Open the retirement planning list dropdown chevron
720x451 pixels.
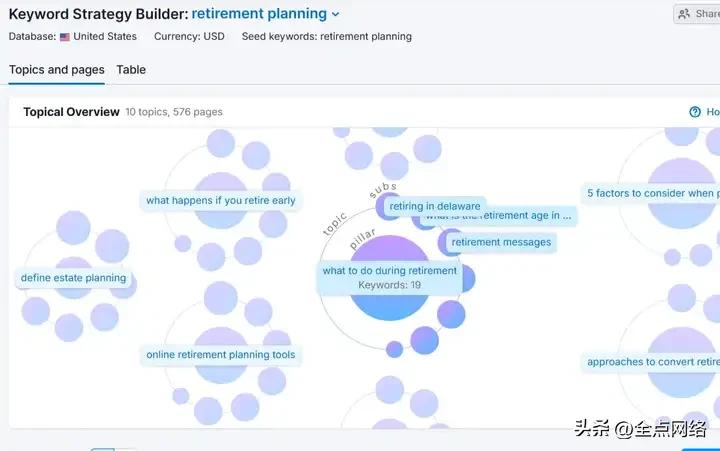(x=336, y=14)
